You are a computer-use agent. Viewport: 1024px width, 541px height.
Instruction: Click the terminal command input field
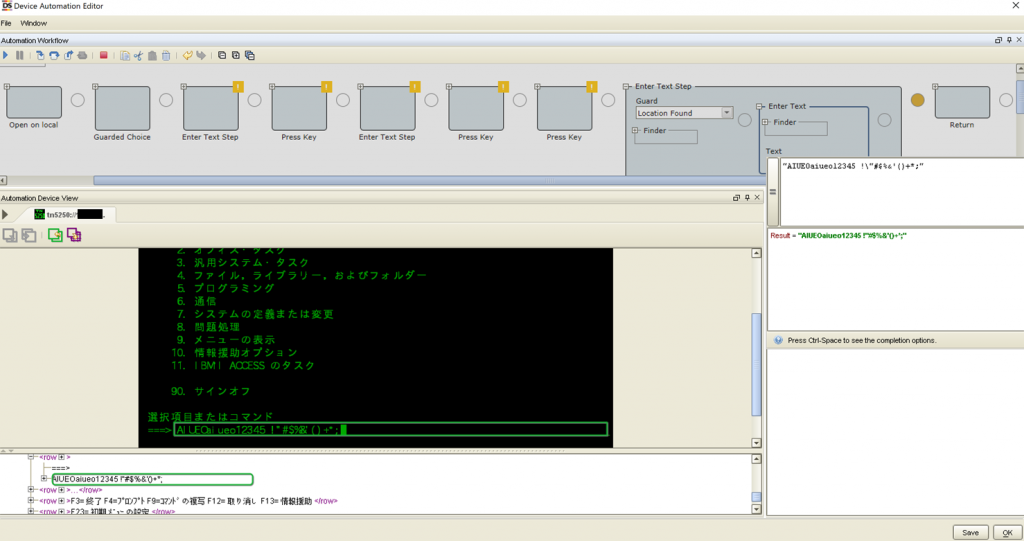390,430
